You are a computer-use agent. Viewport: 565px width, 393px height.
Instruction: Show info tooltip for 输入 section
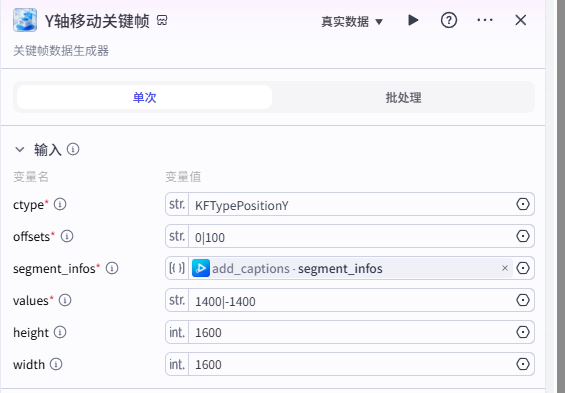(73, 149)
